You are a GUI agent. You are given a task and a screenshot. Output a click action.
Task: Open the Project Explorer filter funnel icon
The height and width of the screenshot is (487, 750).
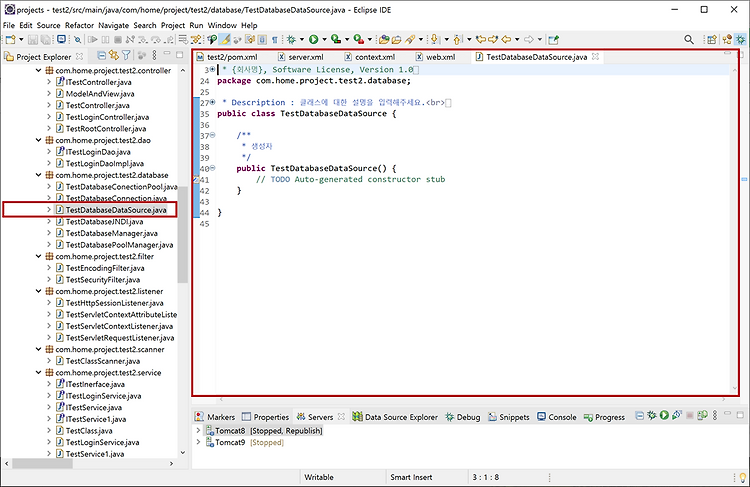pos(126,55)
